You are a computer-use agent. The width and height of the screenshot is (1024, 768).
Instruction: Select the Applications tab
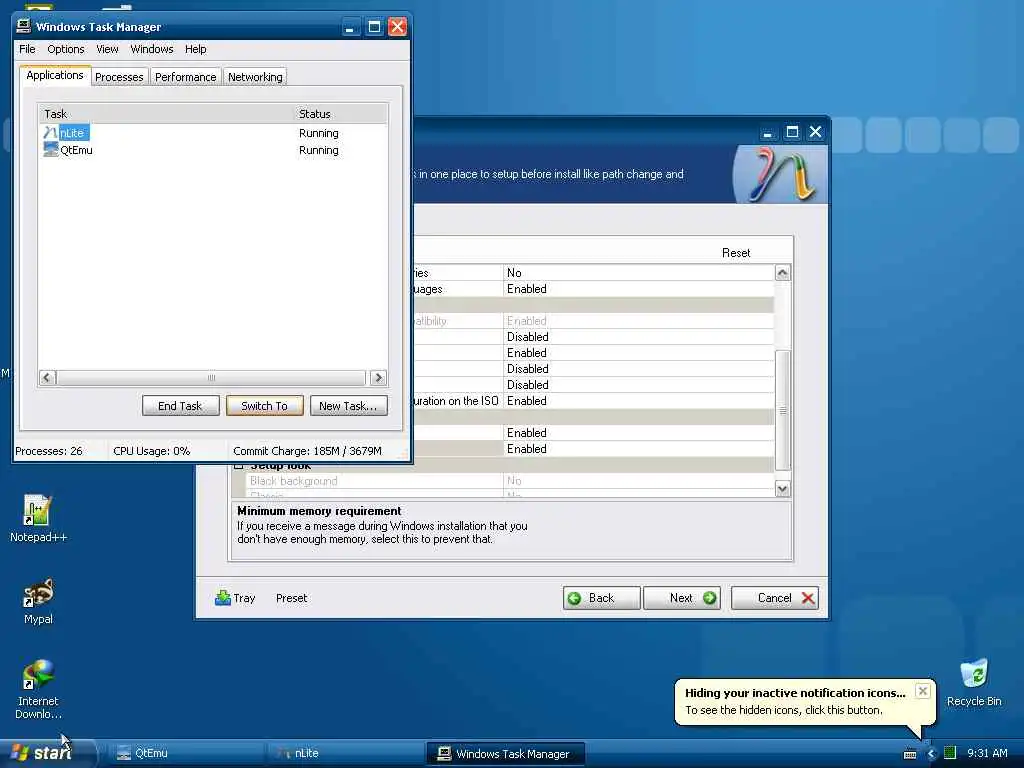pos(55,75)
